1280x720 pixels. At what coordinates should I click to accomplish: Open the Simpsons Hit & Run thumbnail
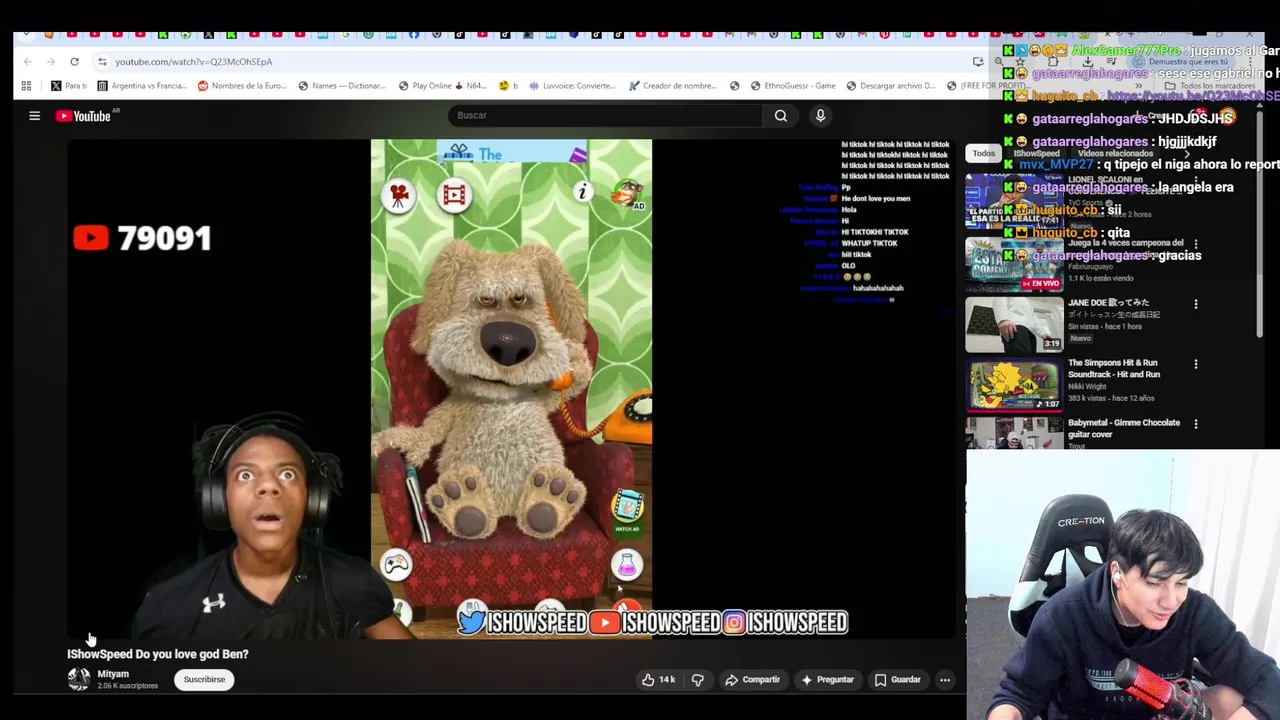coord(1014,383)
